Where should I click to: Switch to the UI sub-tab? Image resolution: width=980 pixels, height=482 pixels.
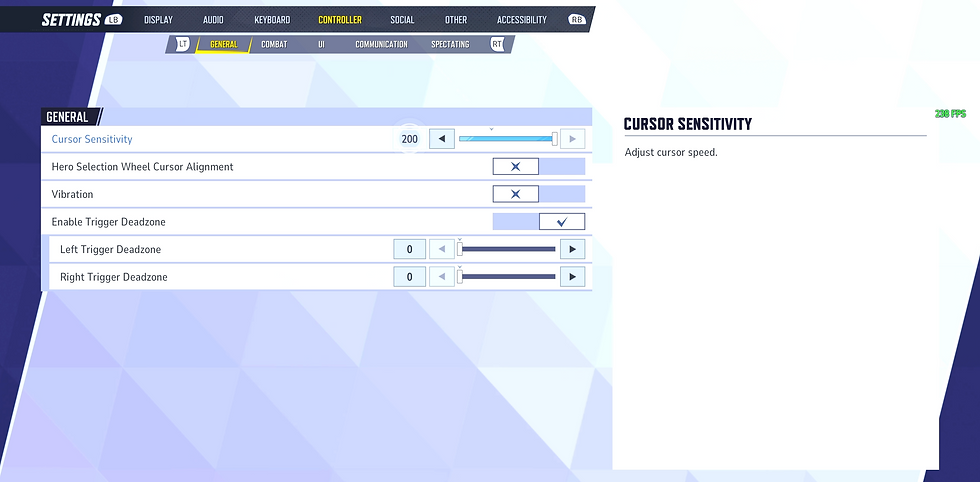[x=321, y=44]
